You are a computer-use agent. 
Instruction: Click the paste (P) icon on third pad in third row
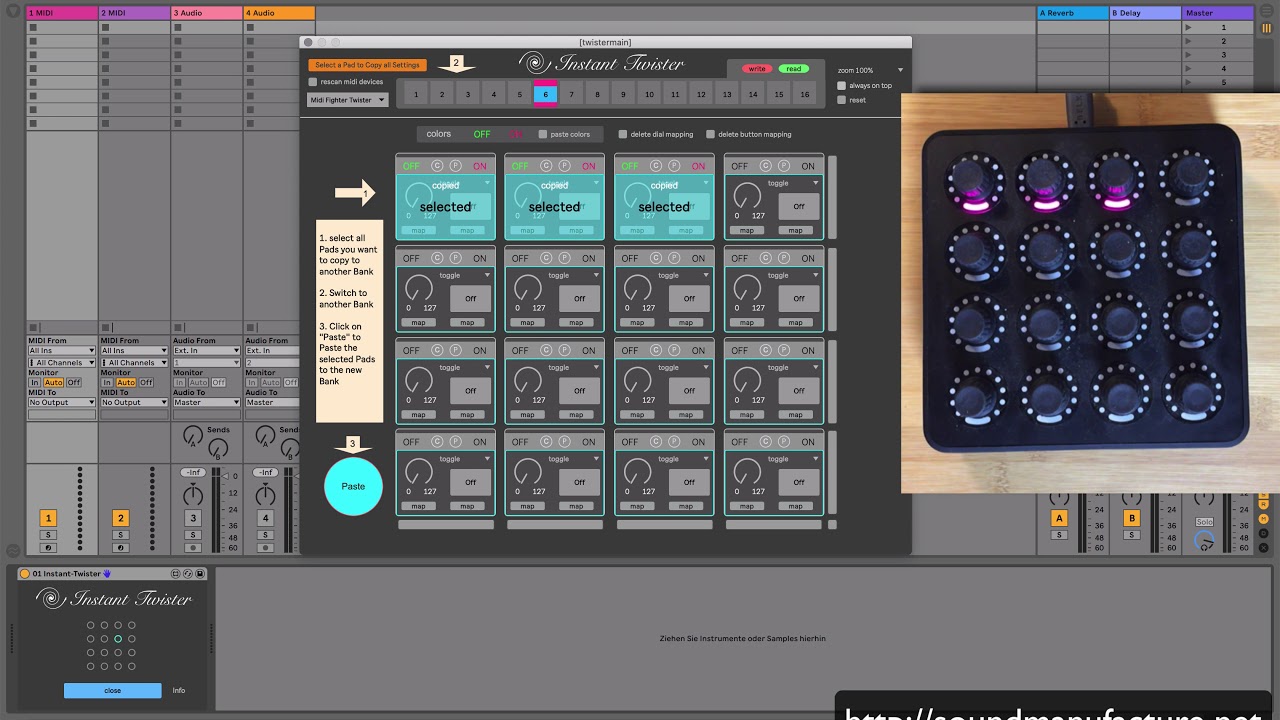[674, 350]
